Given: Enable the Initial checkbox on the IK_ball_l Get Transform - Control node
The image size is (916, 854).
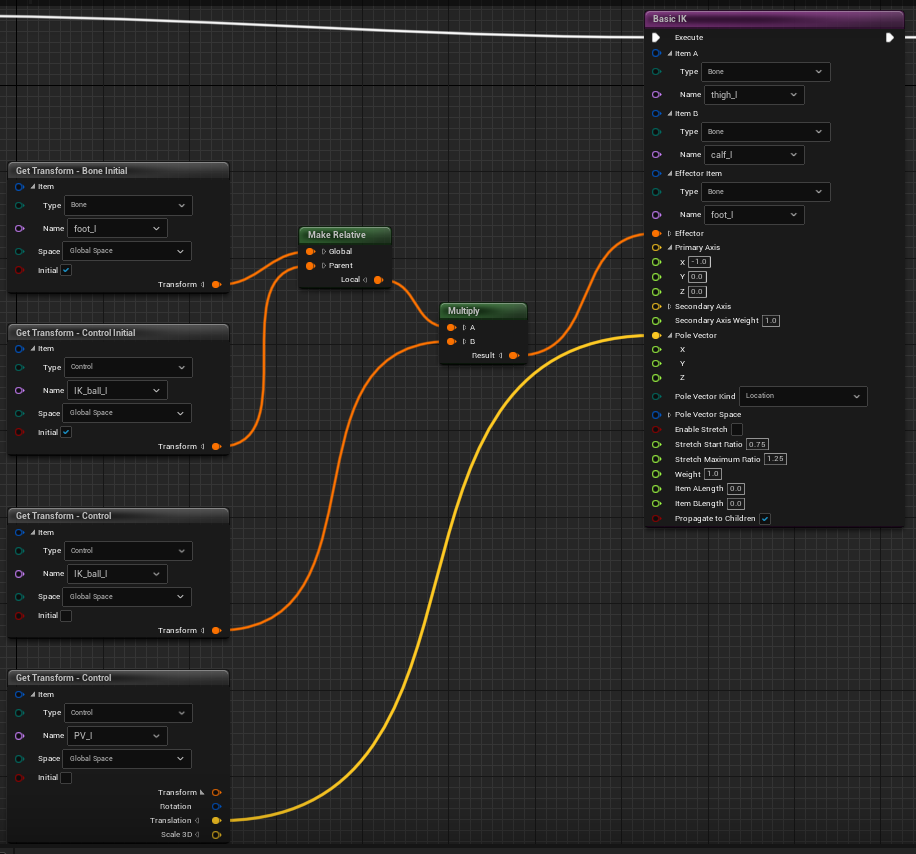Looking at the screenshot, I should coord(65,614).
